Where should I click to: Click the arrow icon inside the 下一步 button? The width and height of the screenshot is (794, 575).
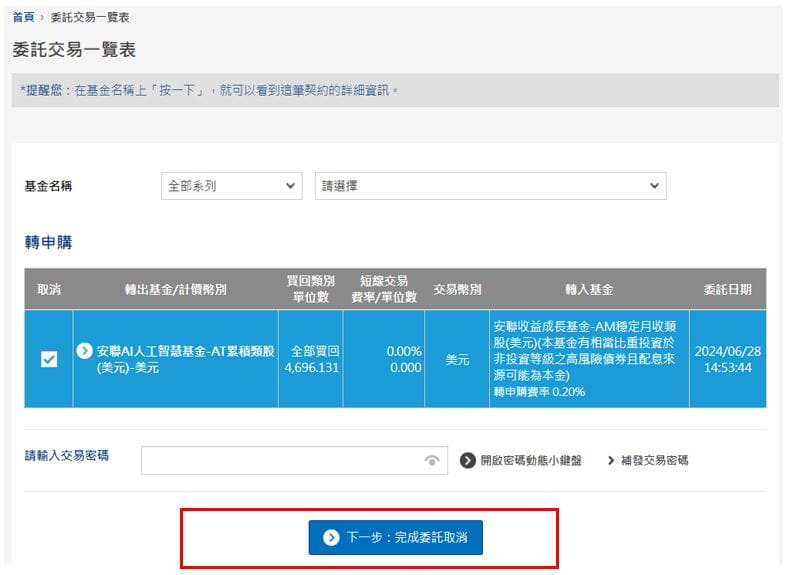point(331,538)
